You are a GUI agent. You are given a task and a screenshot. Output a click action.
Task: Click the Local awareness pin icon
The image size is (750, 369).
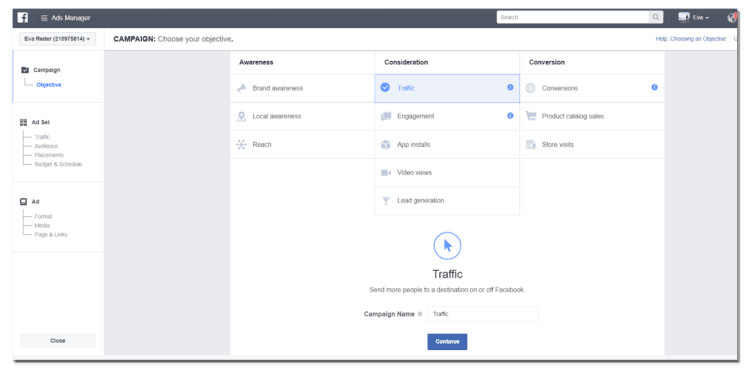point(242,116)
